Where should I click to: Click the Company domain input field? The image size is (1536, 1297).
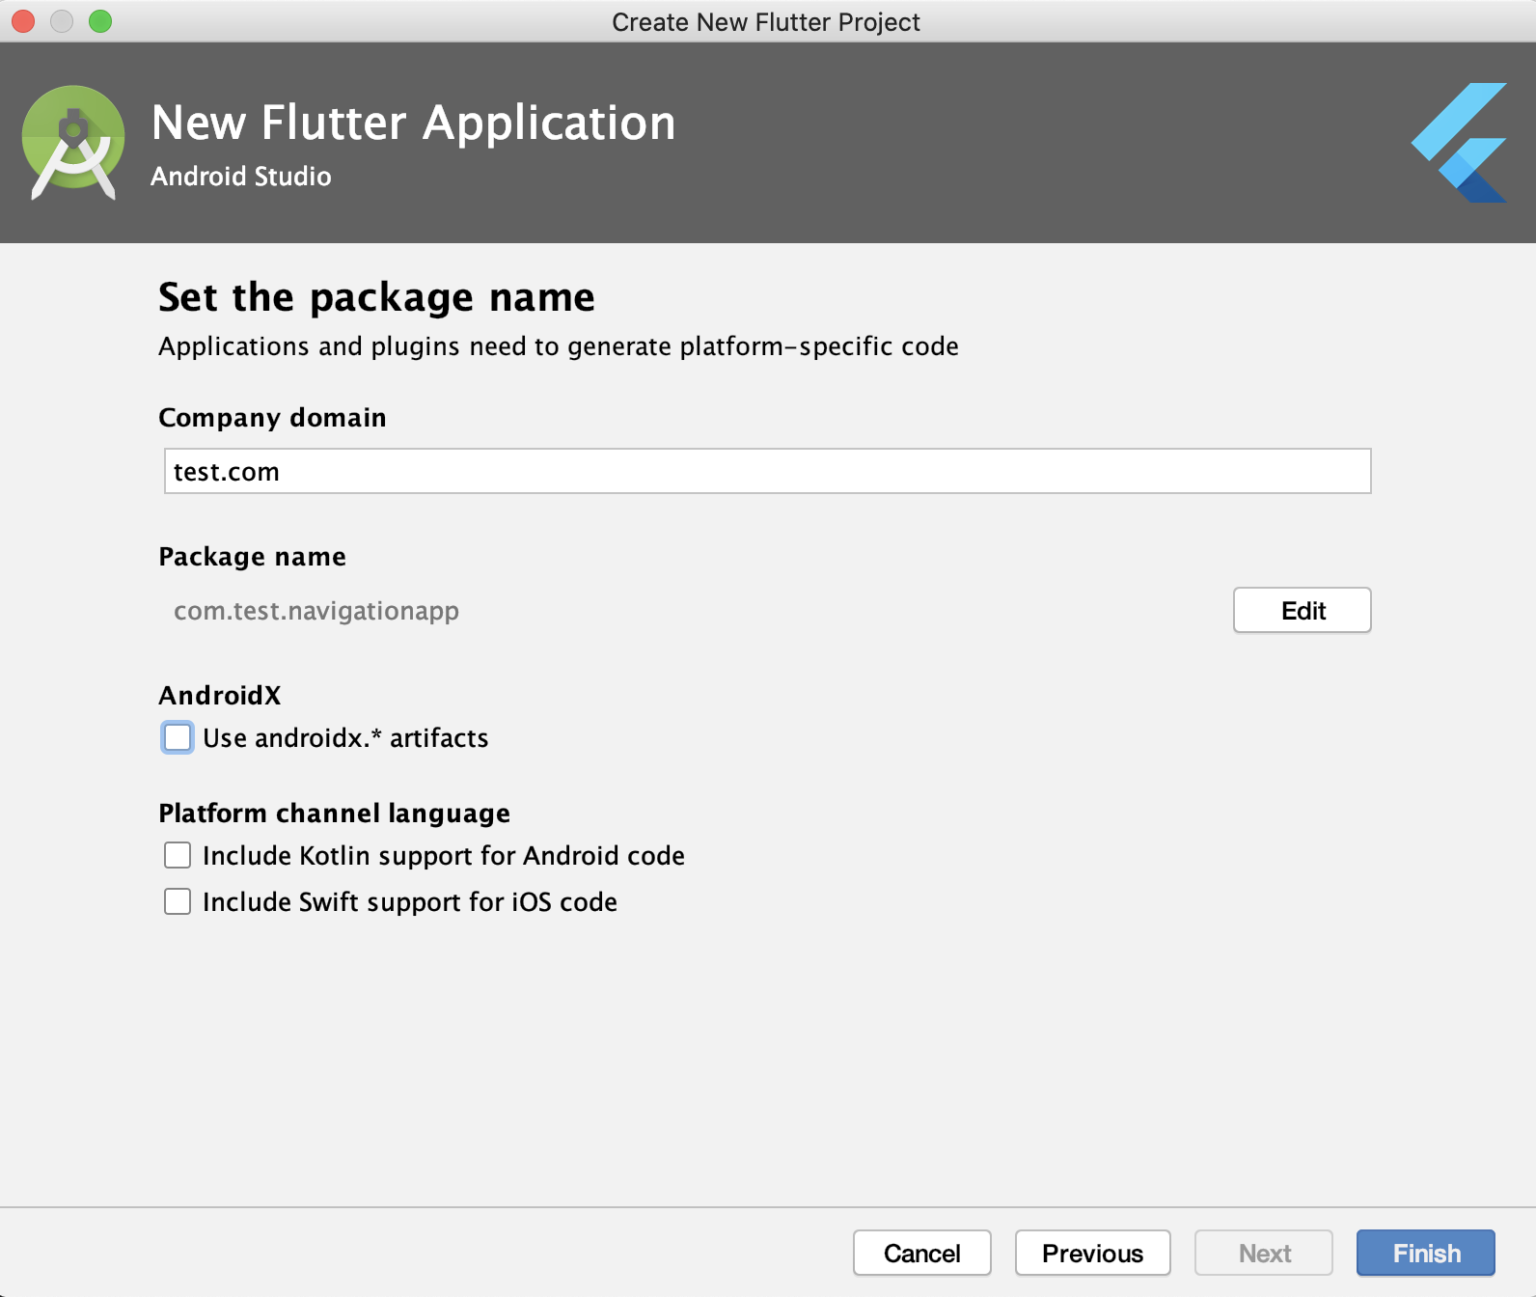tap(767, 471)
